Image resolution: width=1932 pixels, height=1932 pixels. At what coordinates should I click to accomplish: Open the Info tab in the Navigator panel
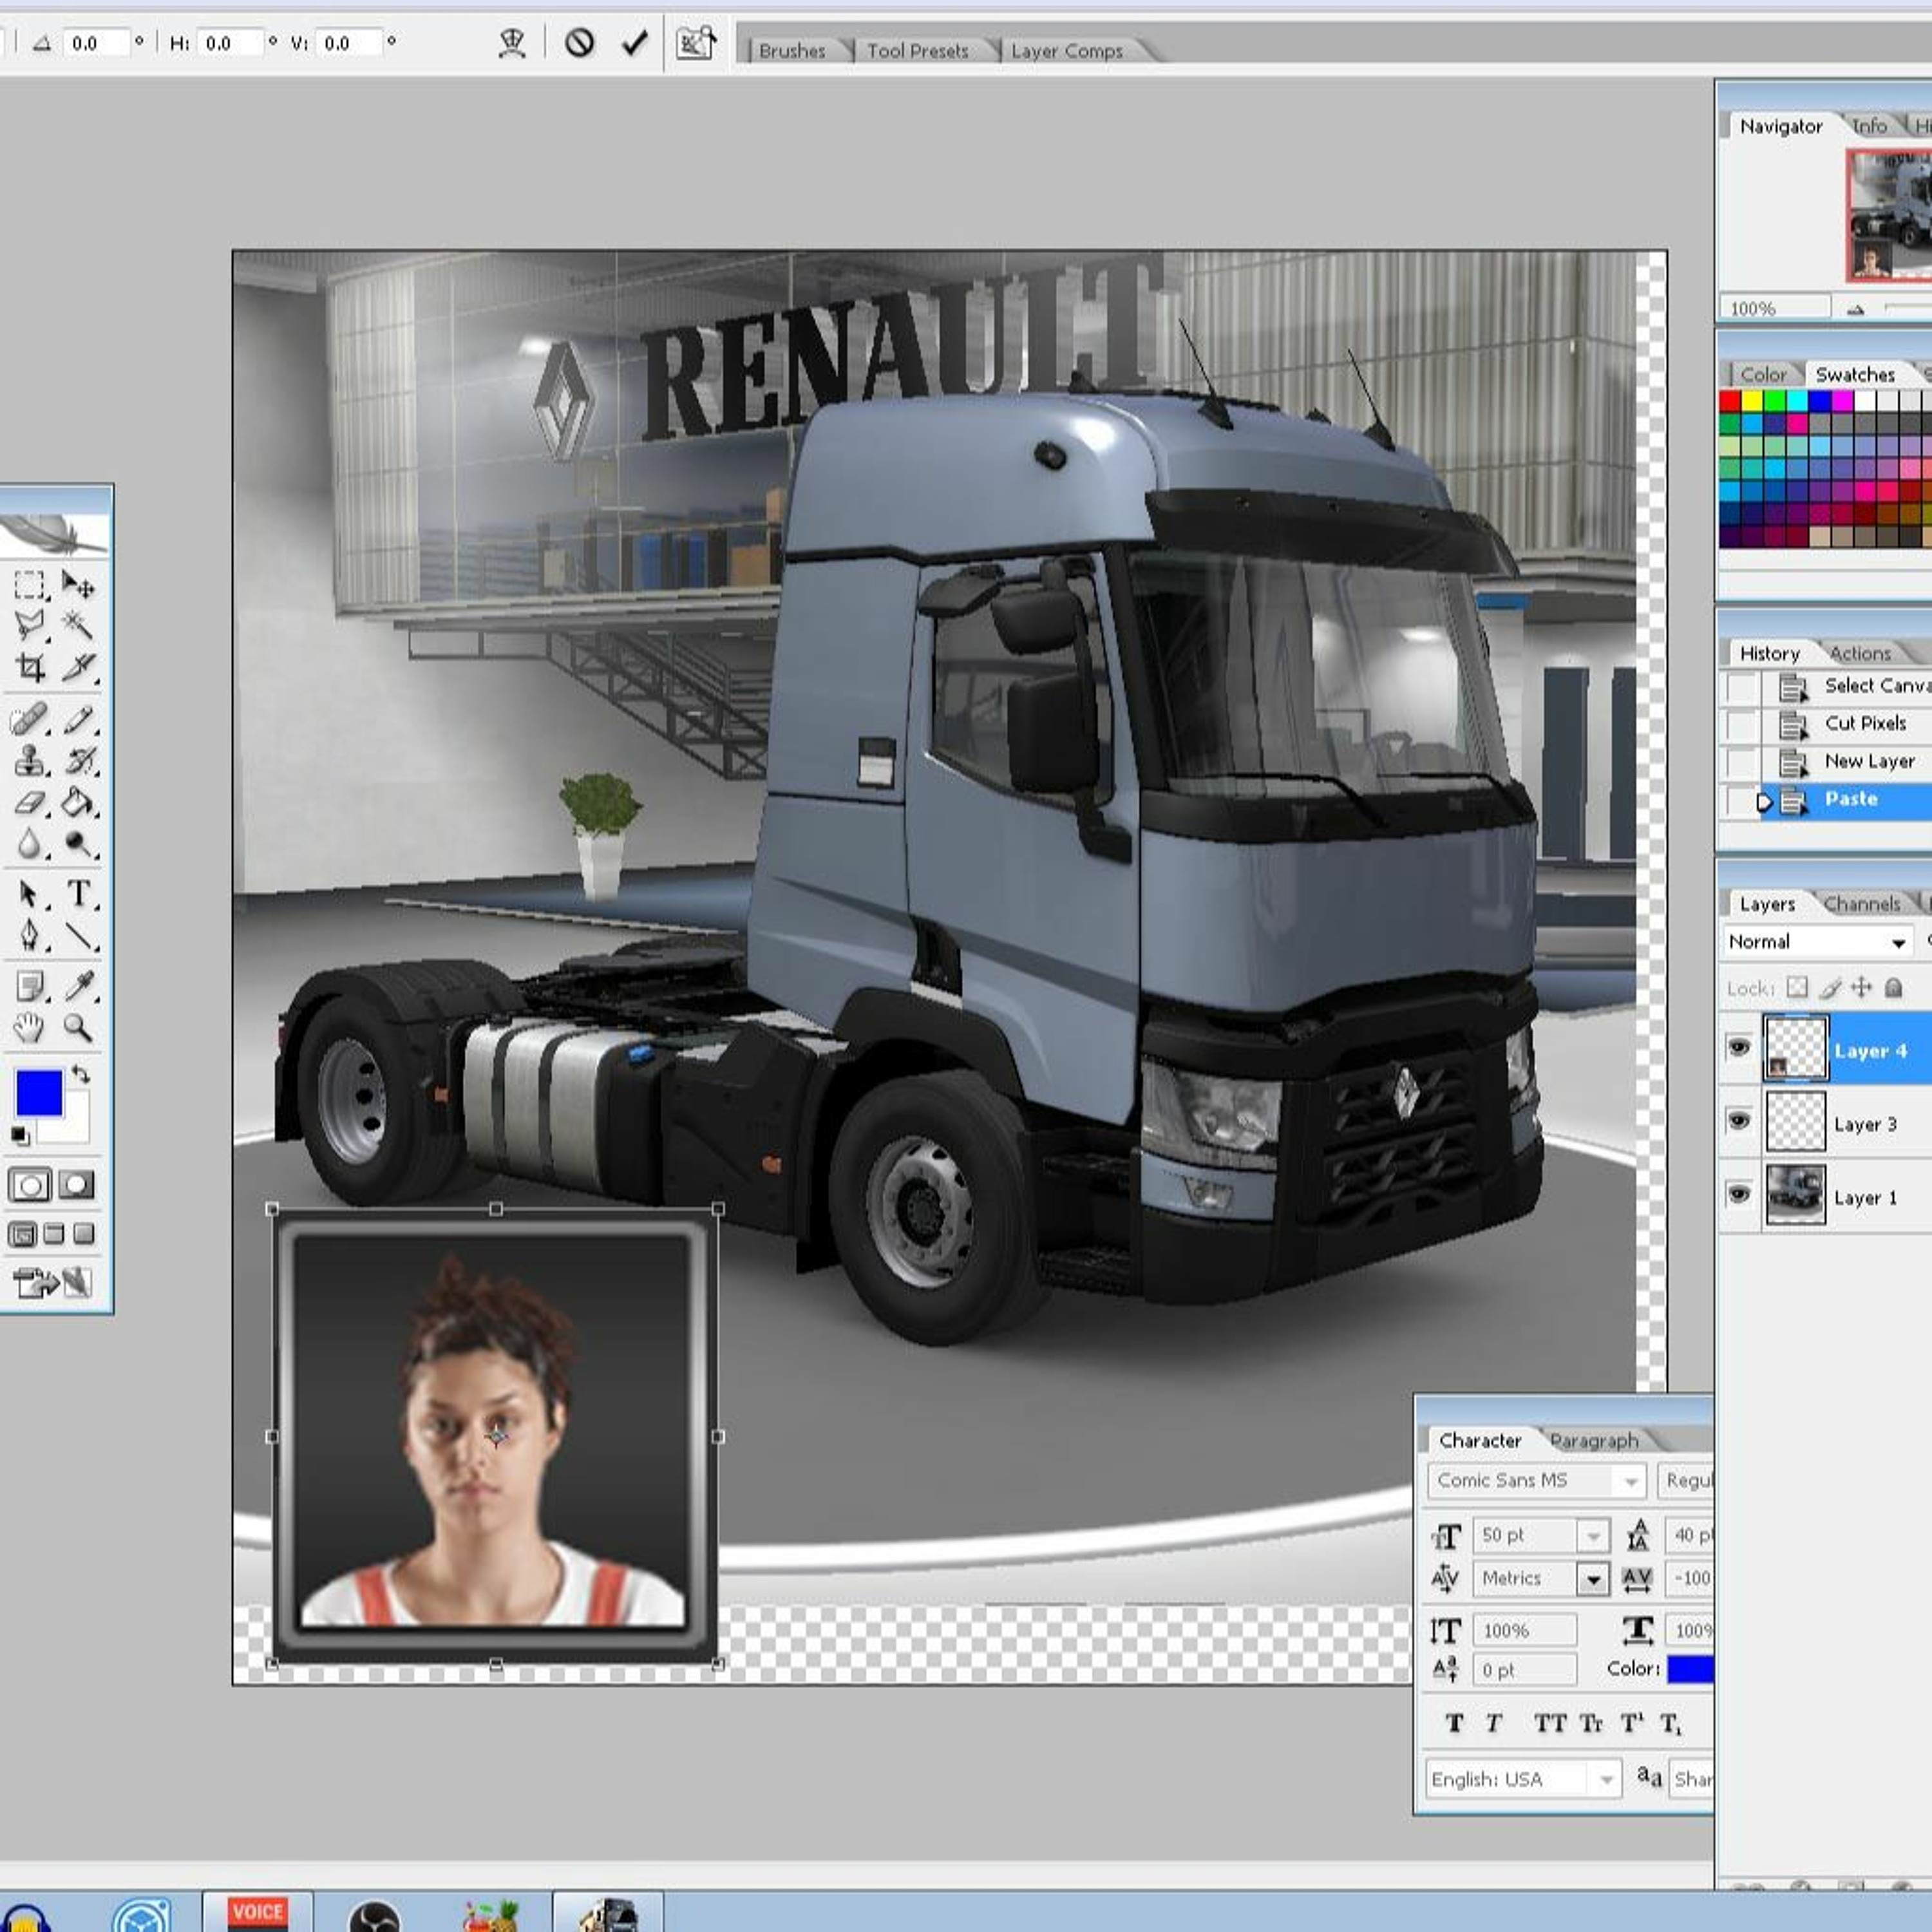pyautogui.click(x=1869, y=126)
